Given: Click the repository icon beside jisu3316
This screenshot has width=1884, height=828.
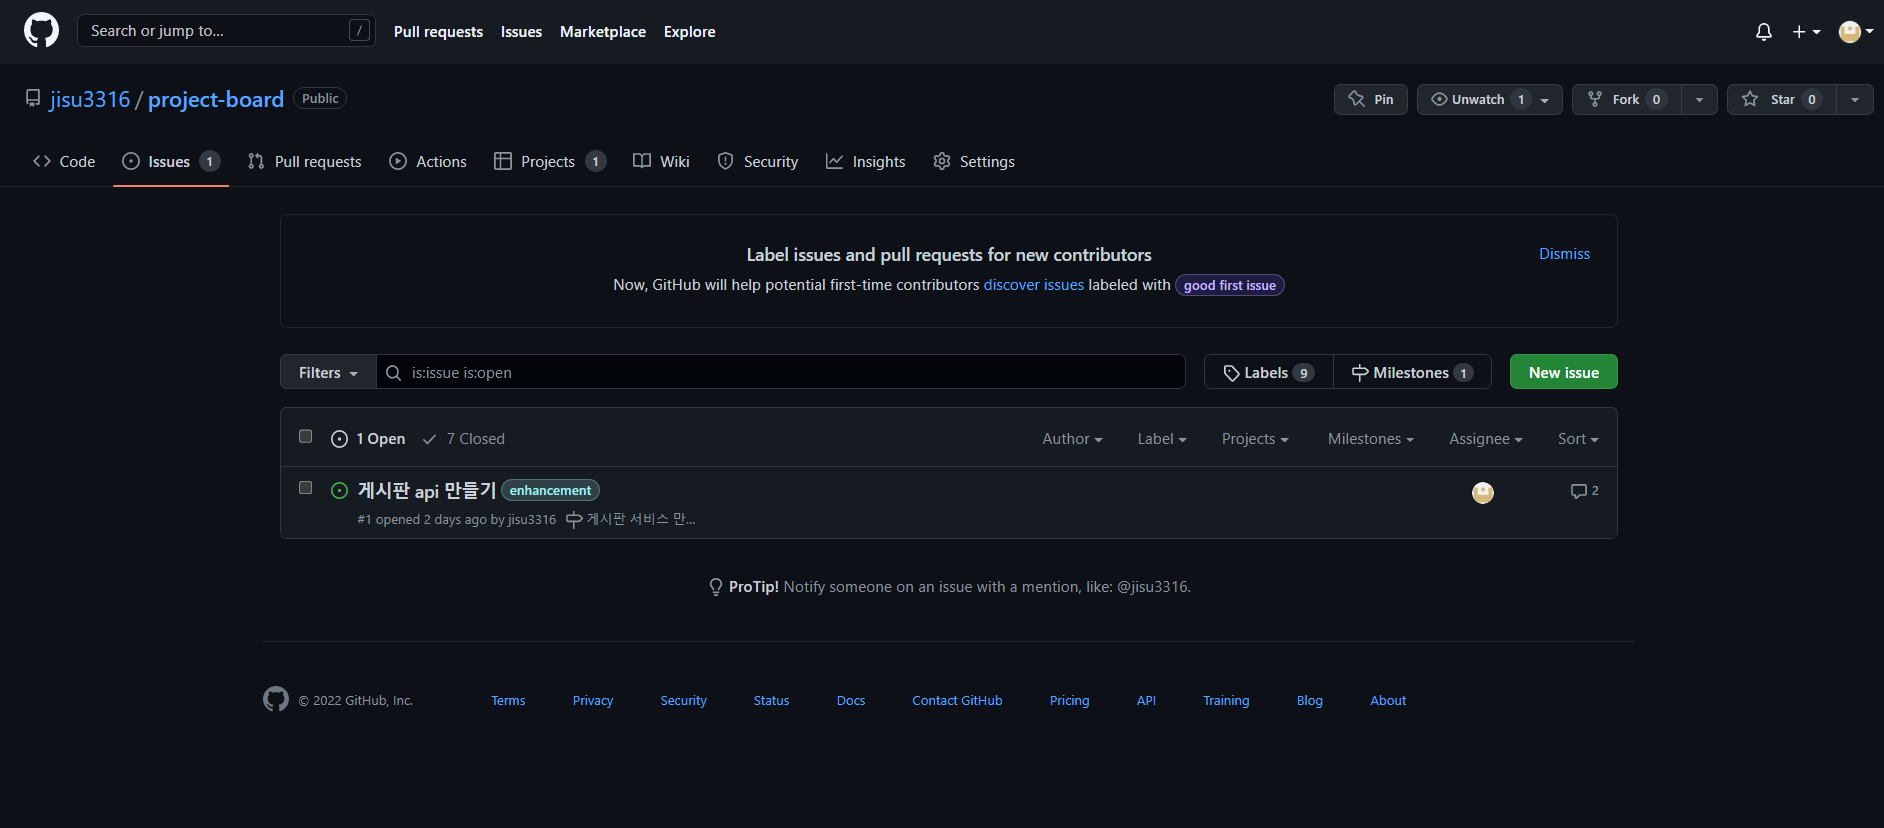Looking at the screenshot, I should pos(33,98).
